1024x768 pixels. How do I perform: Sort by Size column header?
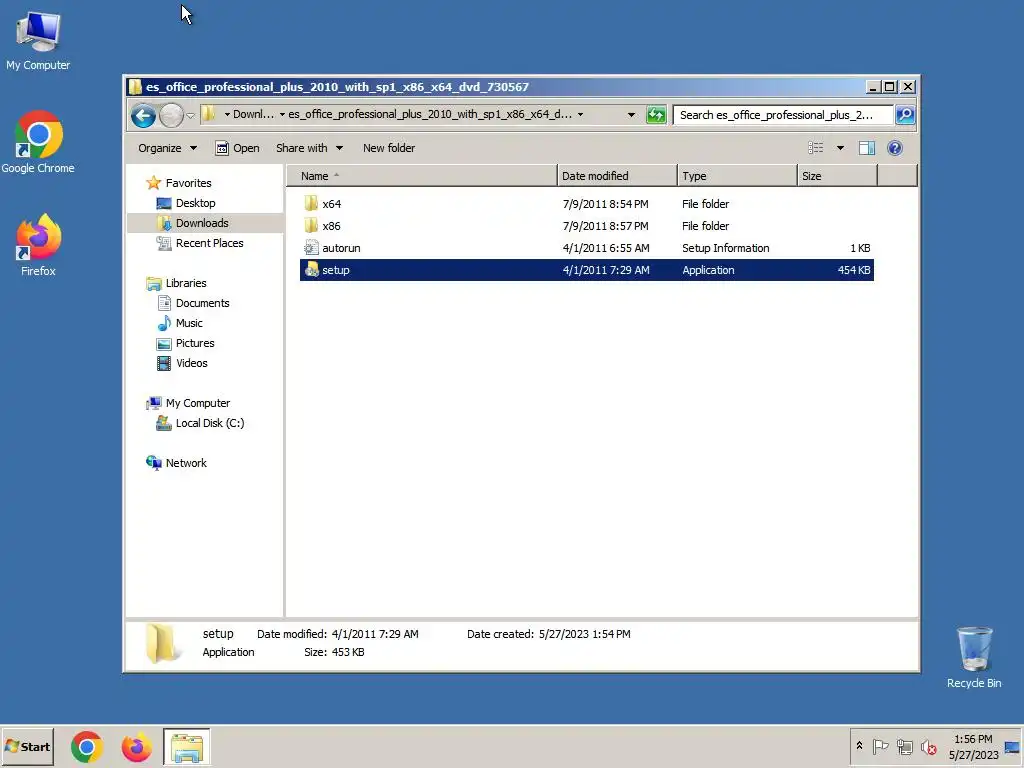[x=837, y=176]
